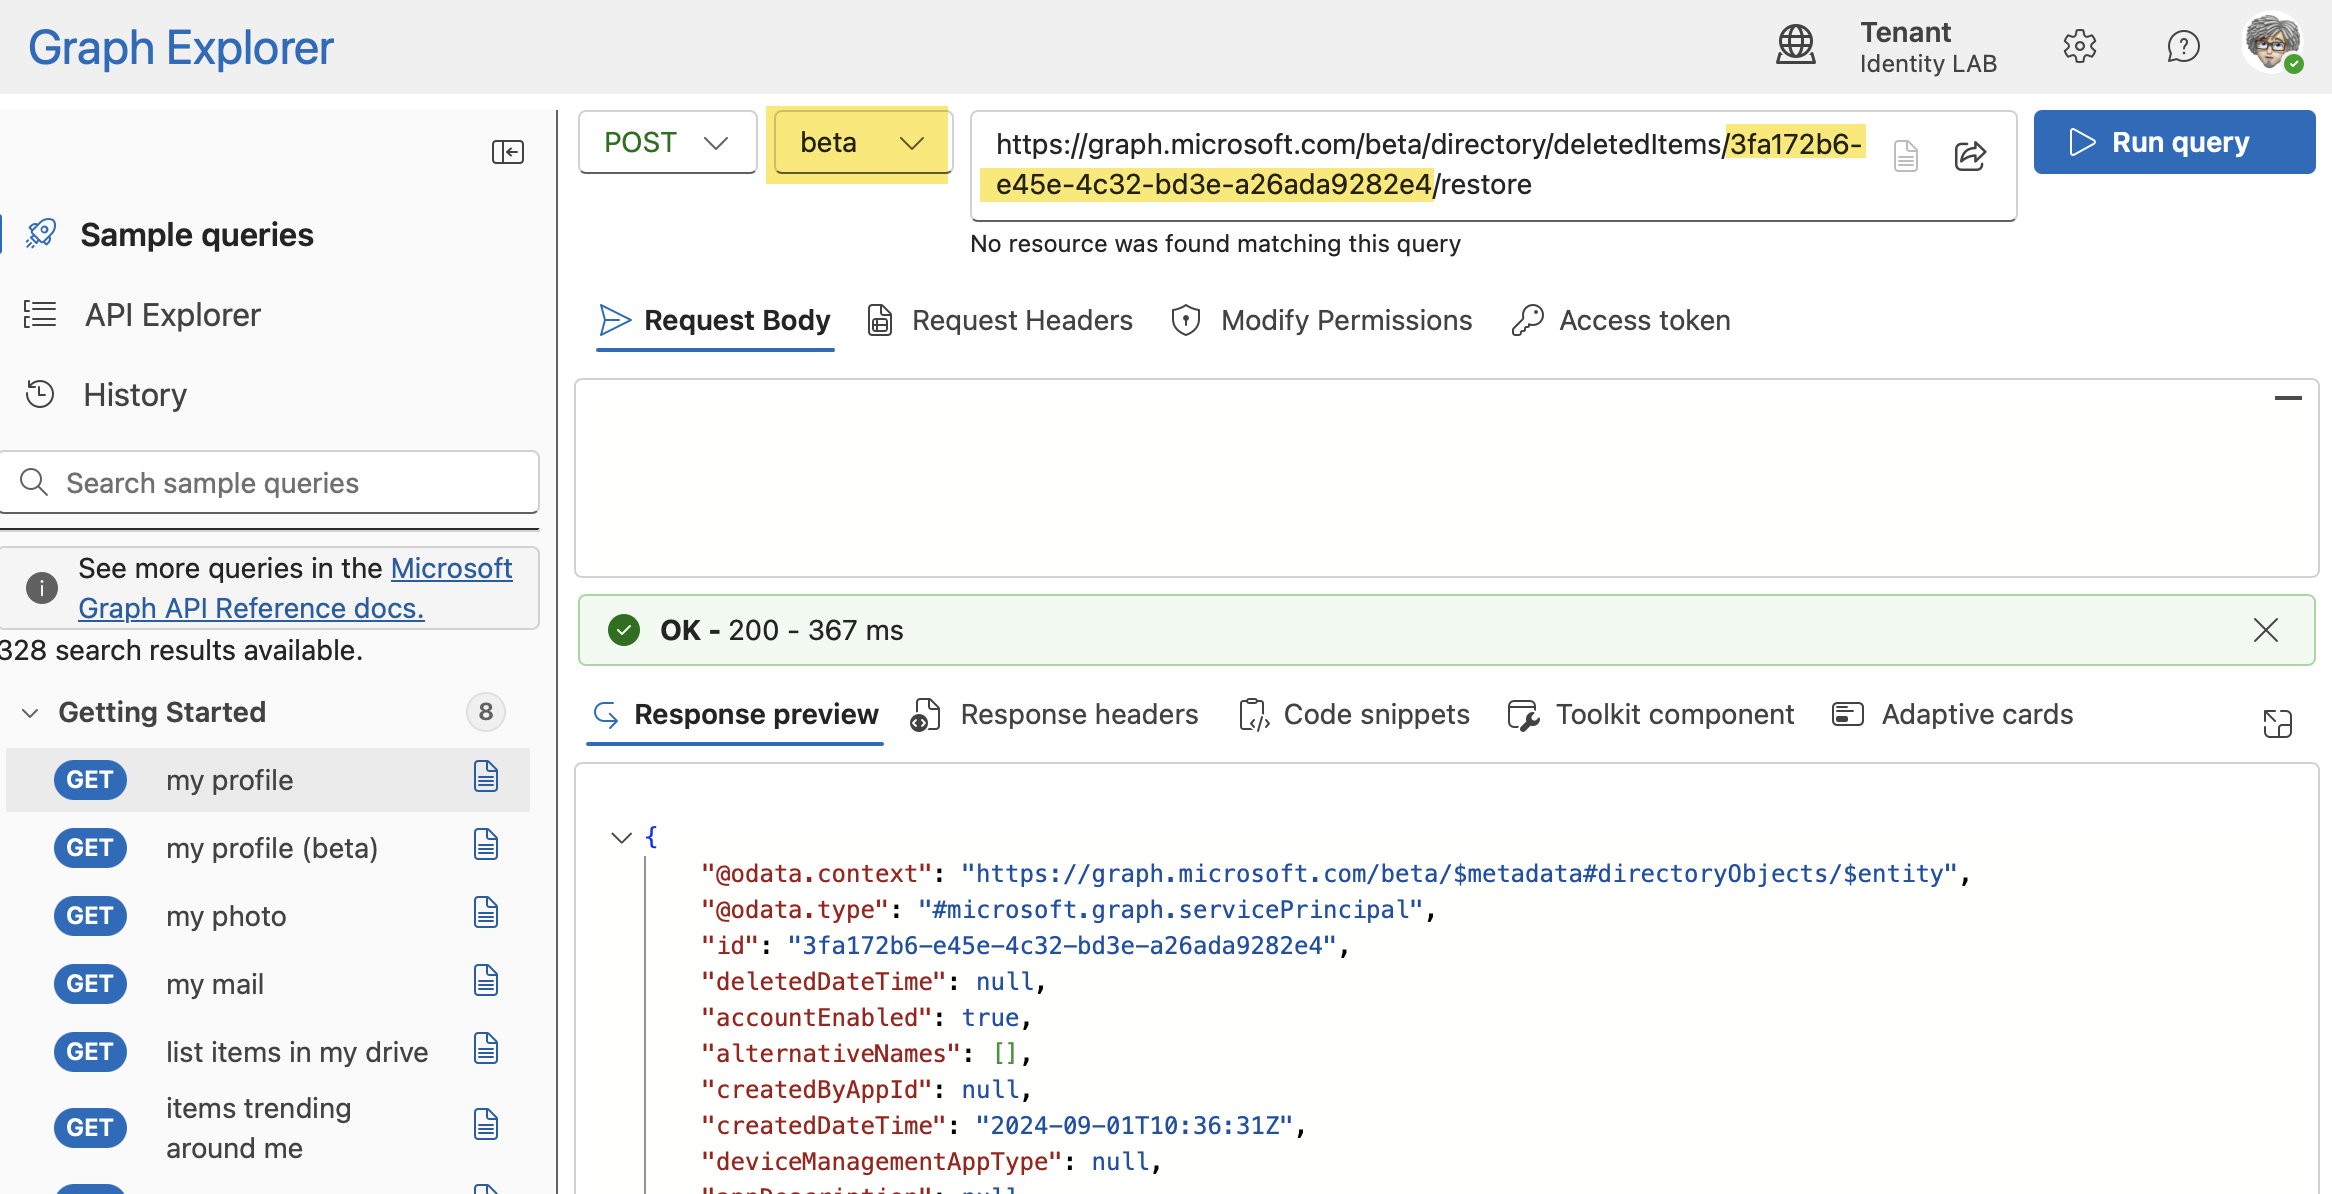Collapse the sidebar using the panel icon

pos(508,152)
